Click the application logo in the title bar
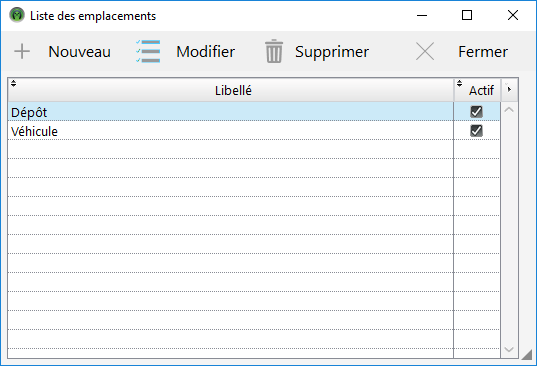The height and width of the screenshot is (366, 537). pyautogui.click(x=17, y=15)
